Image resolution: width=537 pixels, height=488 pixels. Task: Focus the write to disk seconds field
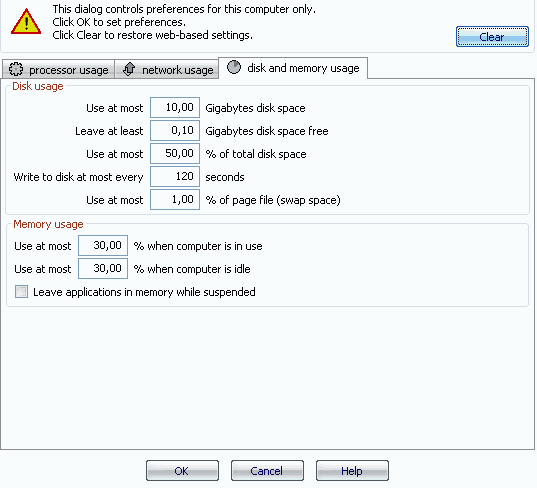pos(175,176)
